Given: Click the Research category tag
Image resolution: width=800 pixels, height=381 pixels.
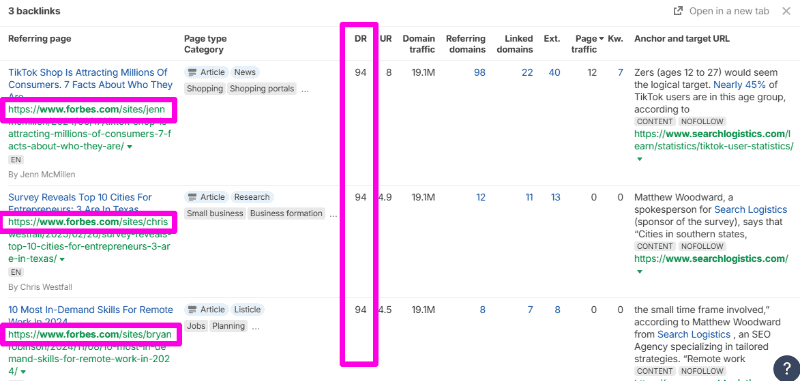Looking at the screenshot, I should pos(252,197).
